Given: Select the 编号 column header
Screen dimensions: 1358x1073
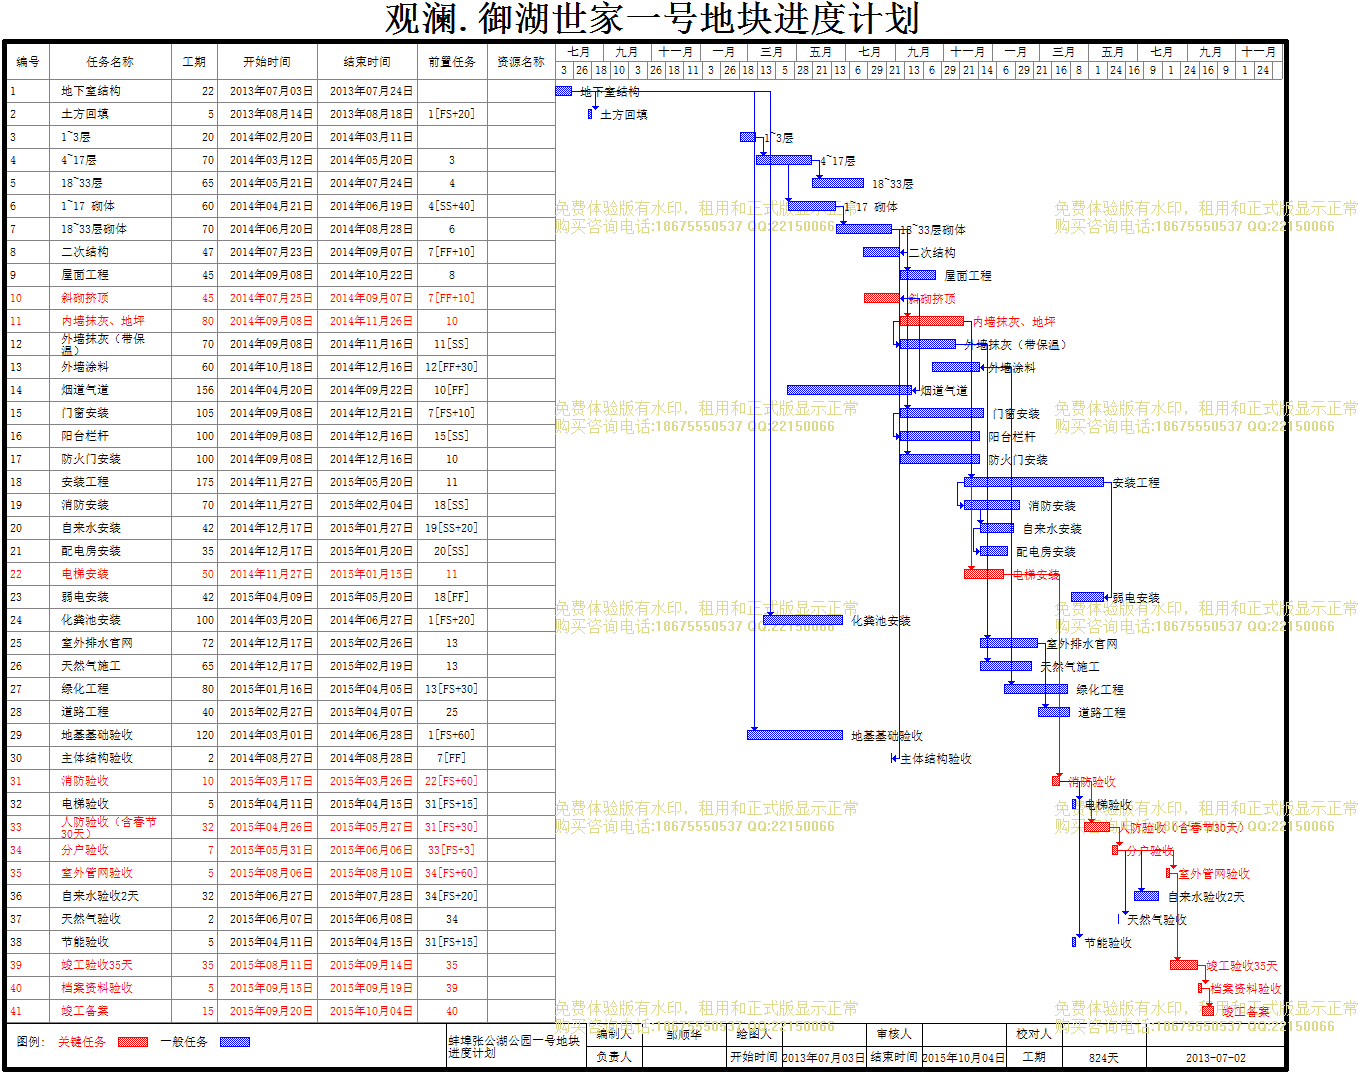Looking at the screenshot, I should 28,62.
